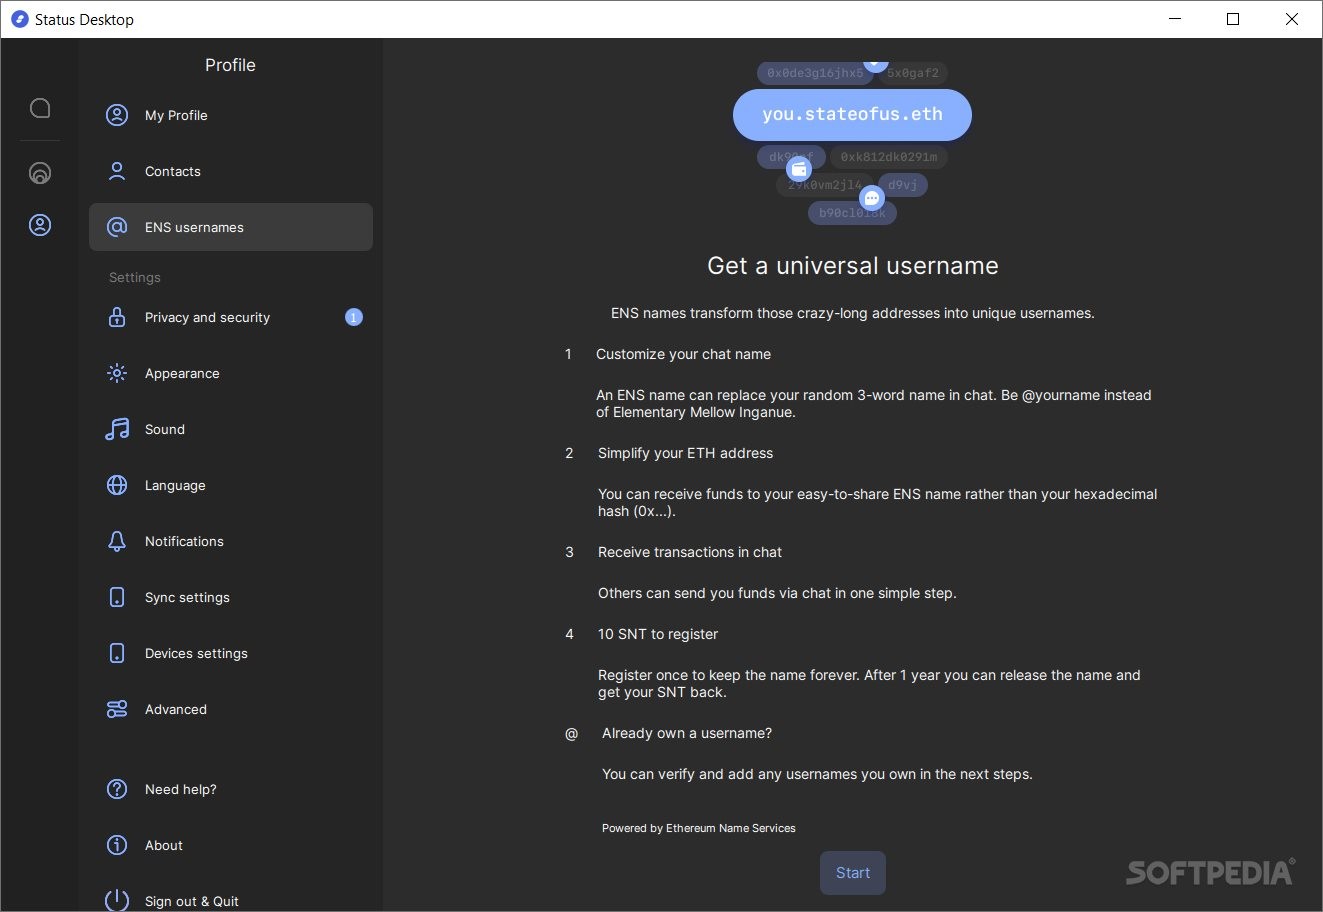Image resolution: width=1323 pixels, height=912 pixels.
Task: Open Appearance settings
Action: point(231,373)
